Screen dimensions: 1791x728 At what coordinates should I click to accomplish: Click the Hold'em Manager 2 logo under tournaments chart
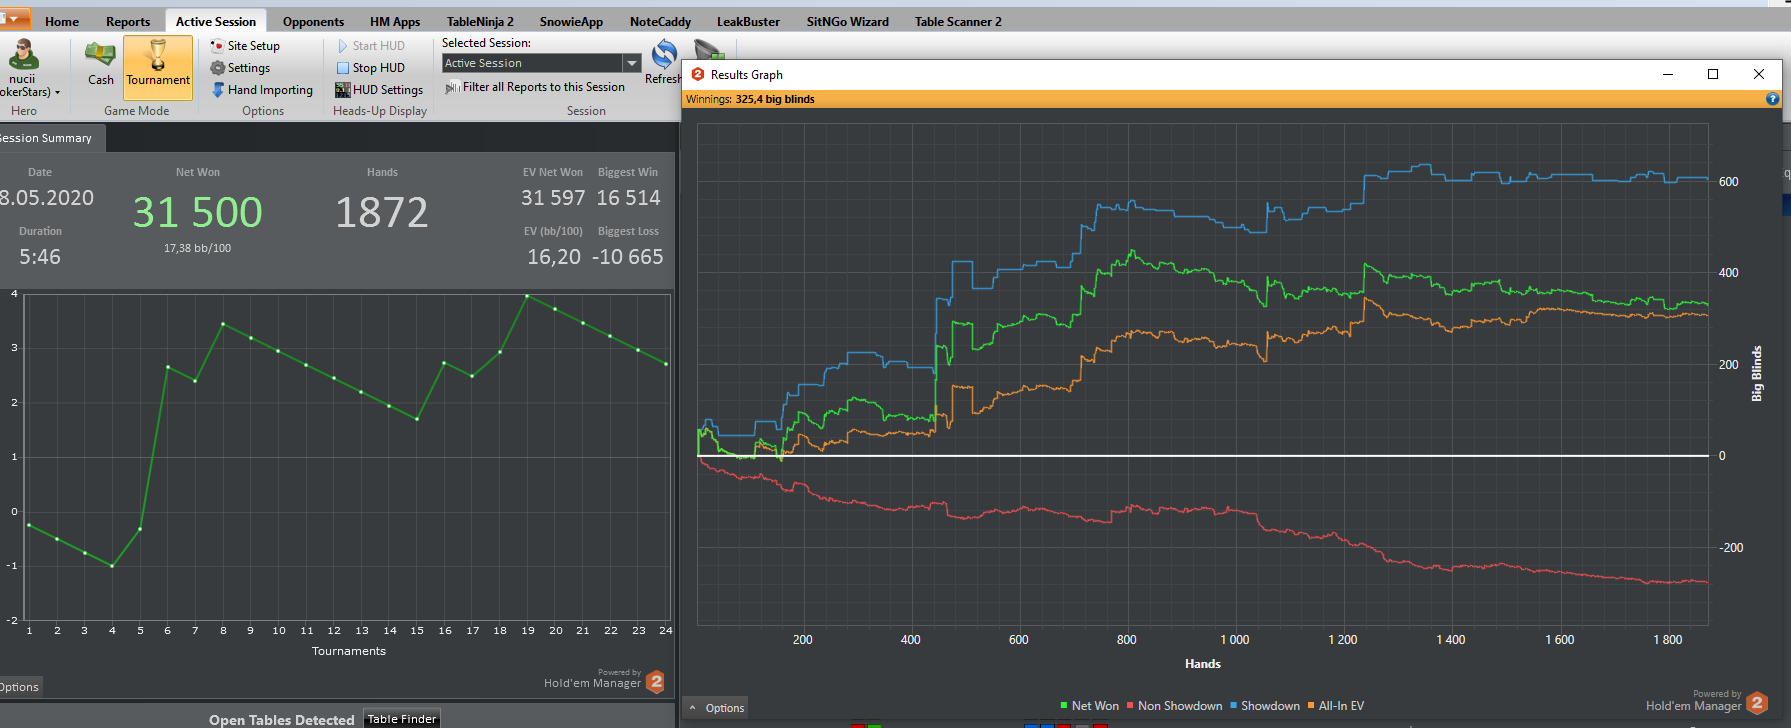[x=655, y=682]
